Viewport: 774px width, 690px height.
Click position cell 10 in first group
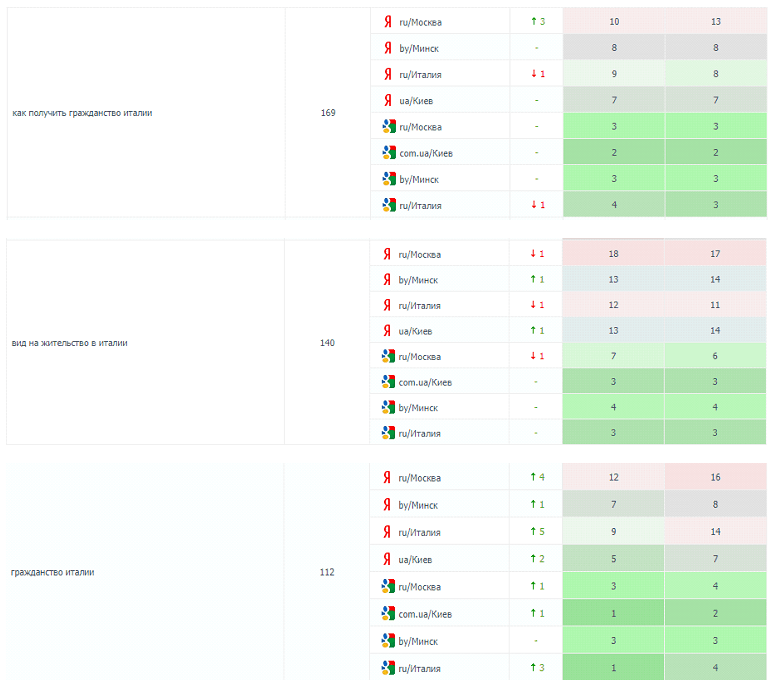tap(614, 21)
